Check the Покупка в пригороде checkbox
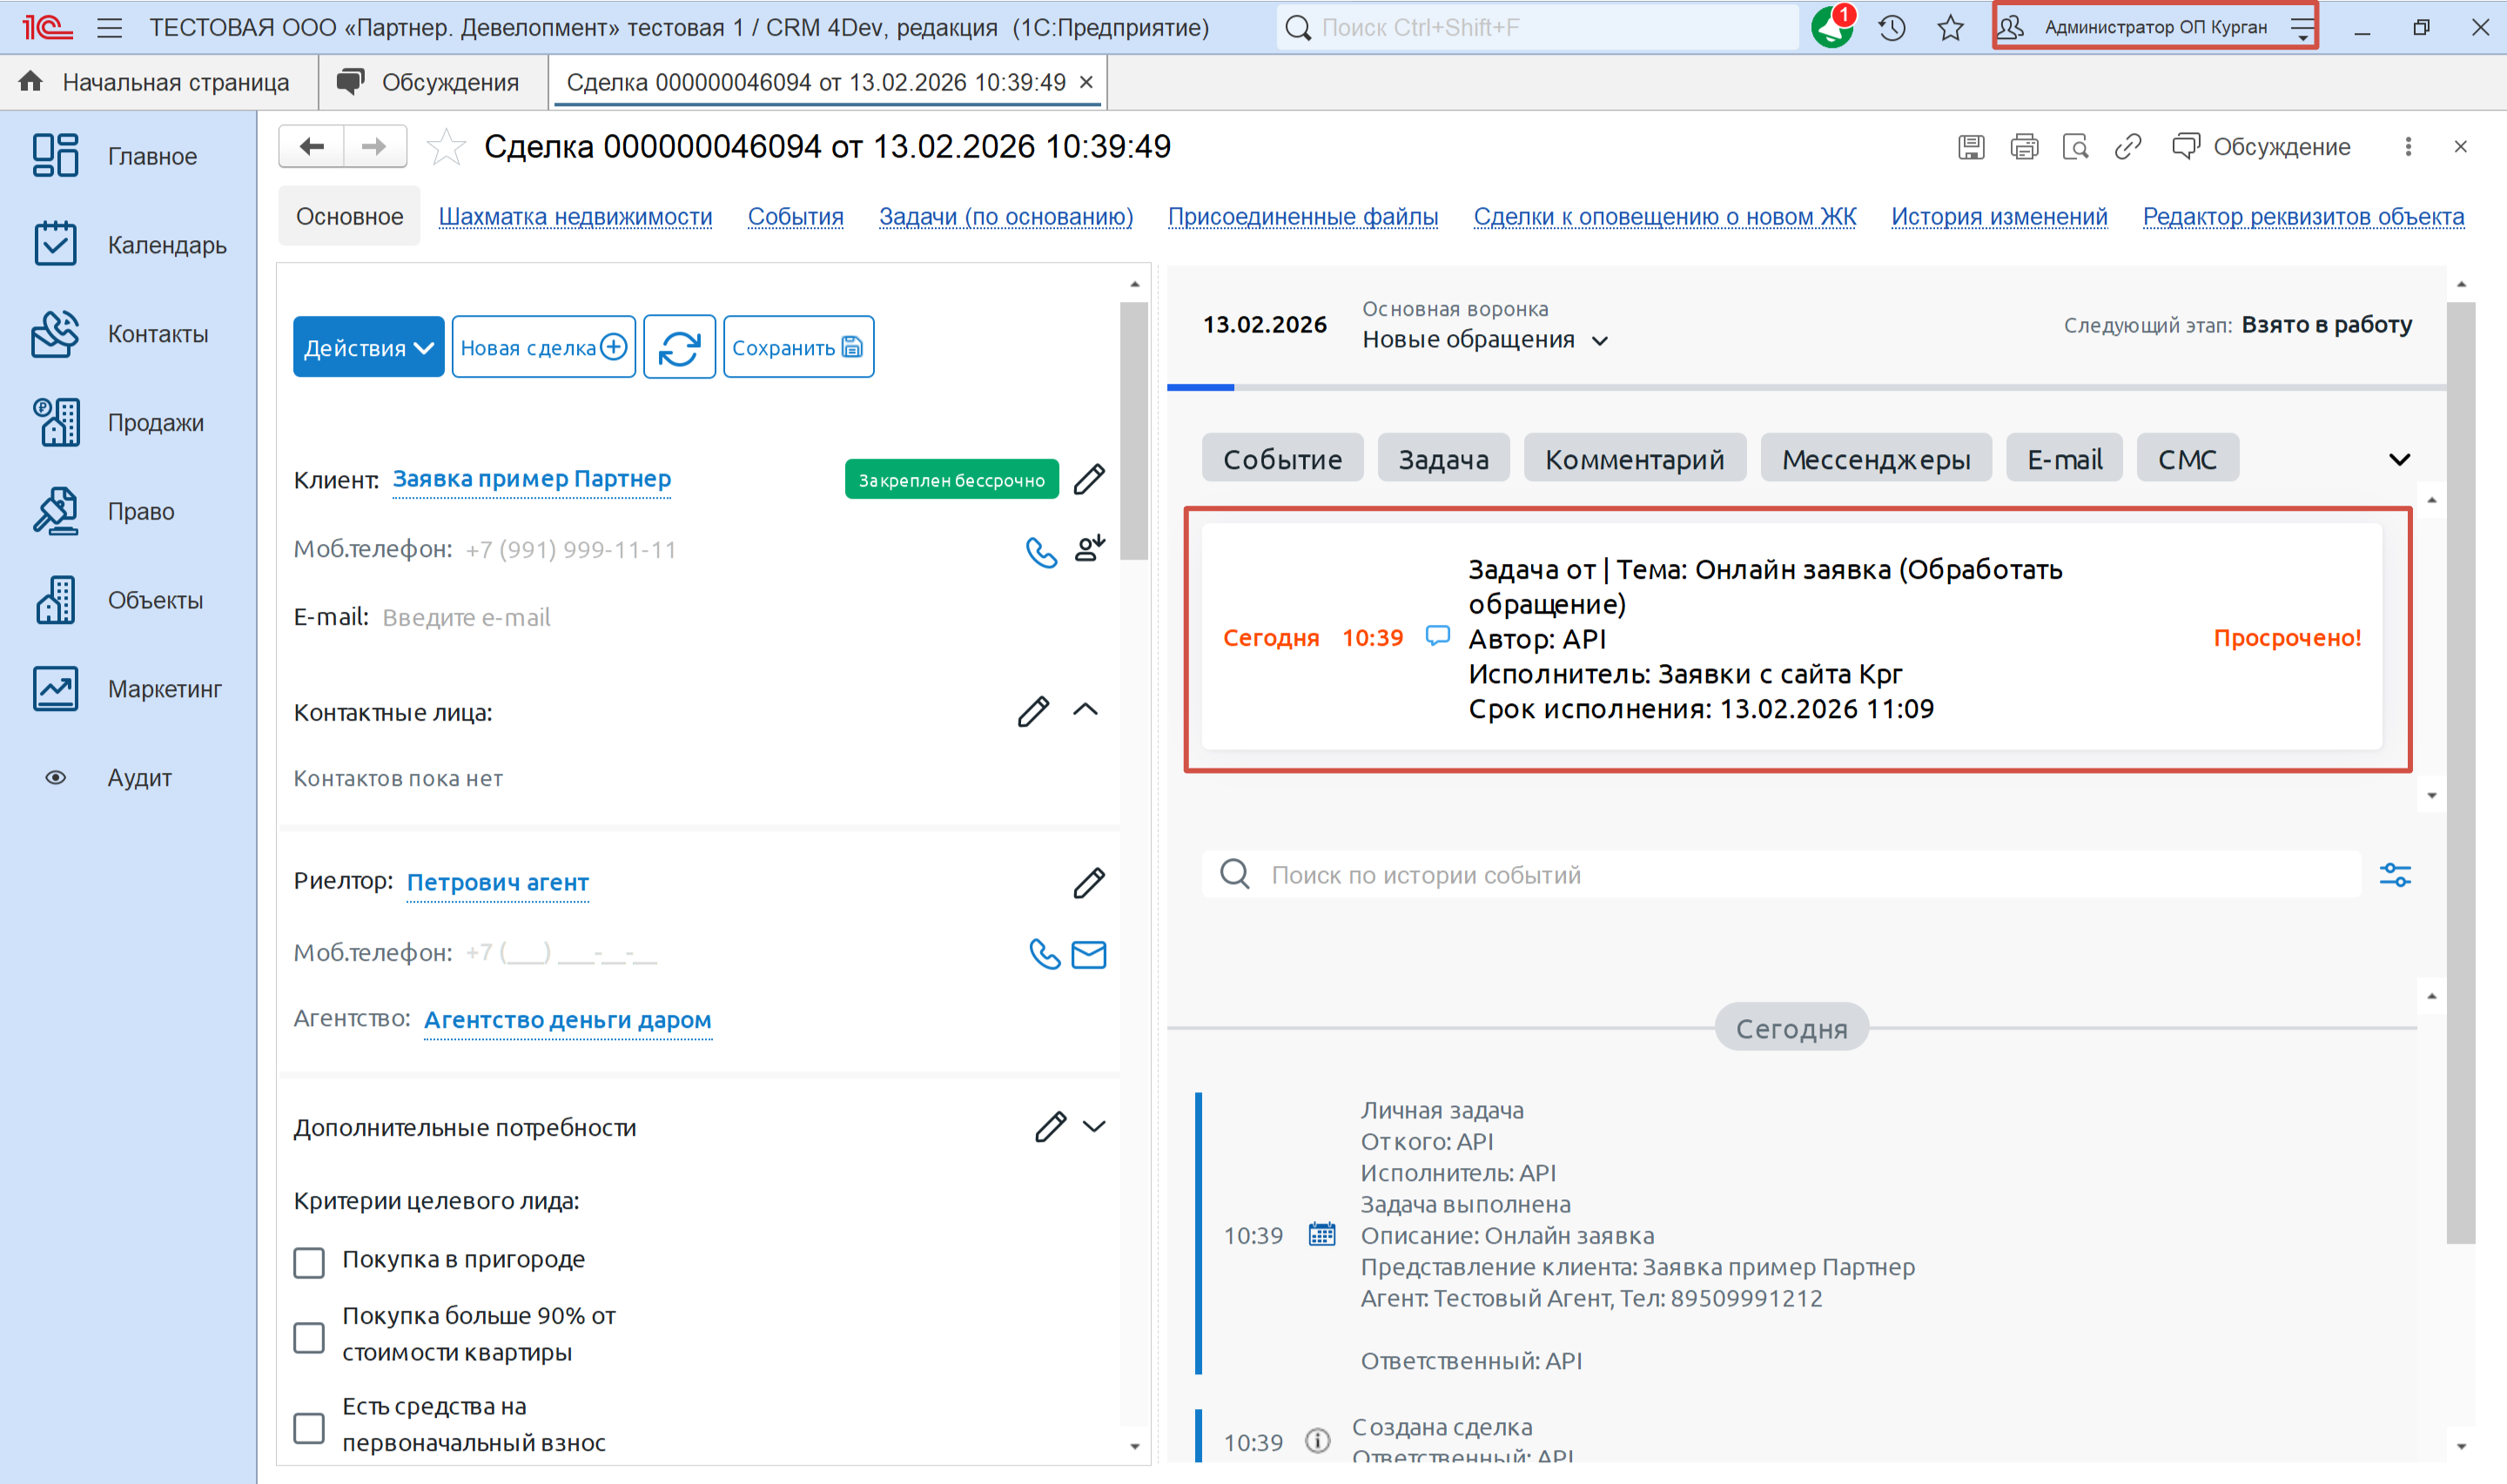This screenshot has height=1484, width=2507. pyautogui.click(x=309, y=1261)
